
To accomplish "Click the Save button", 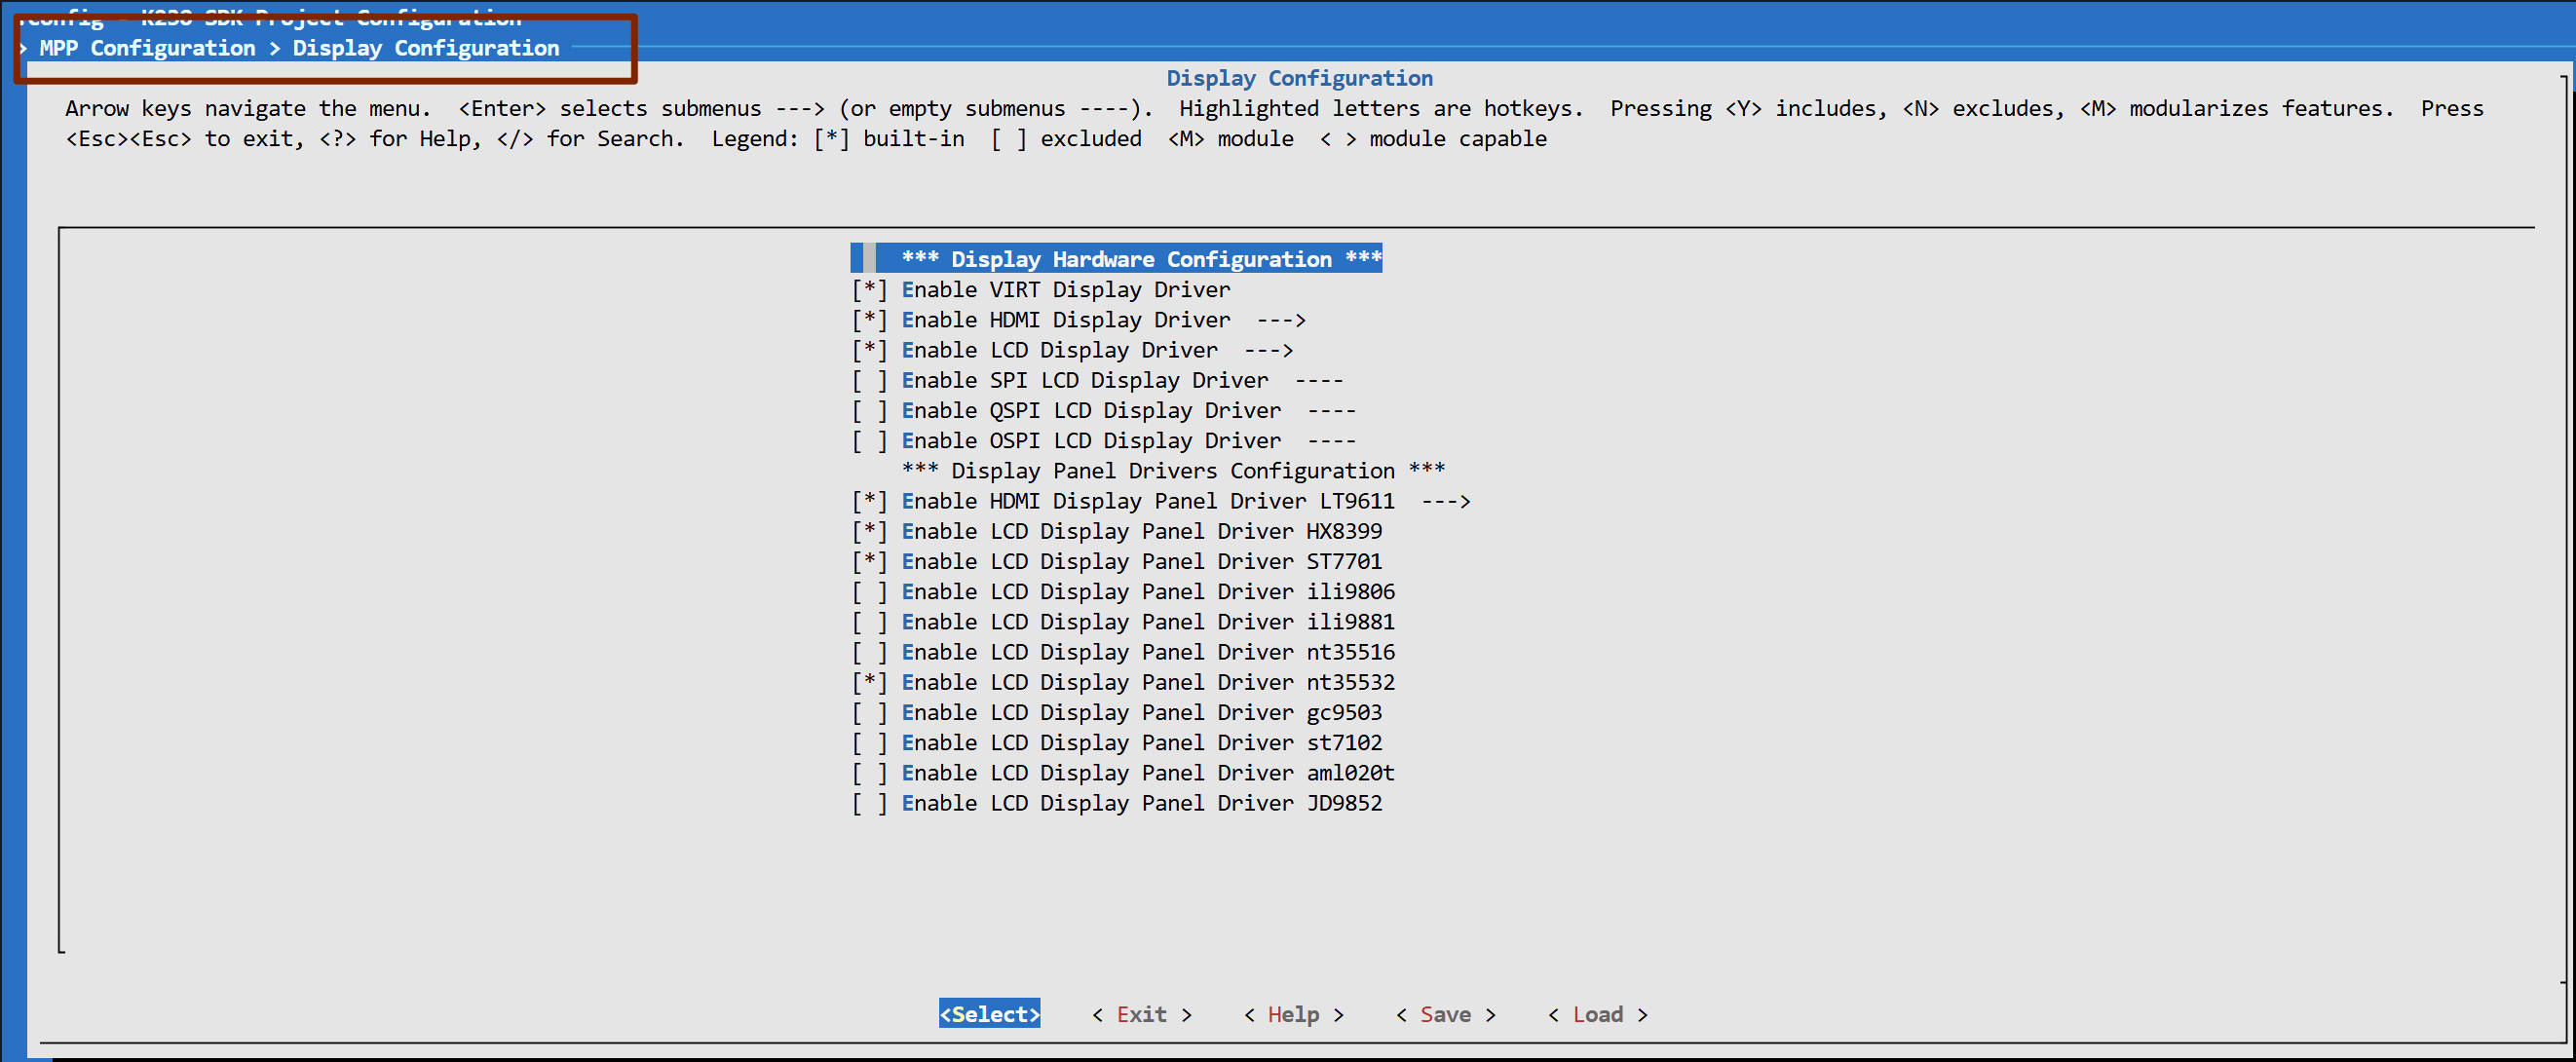I will pos(1445,1015).
